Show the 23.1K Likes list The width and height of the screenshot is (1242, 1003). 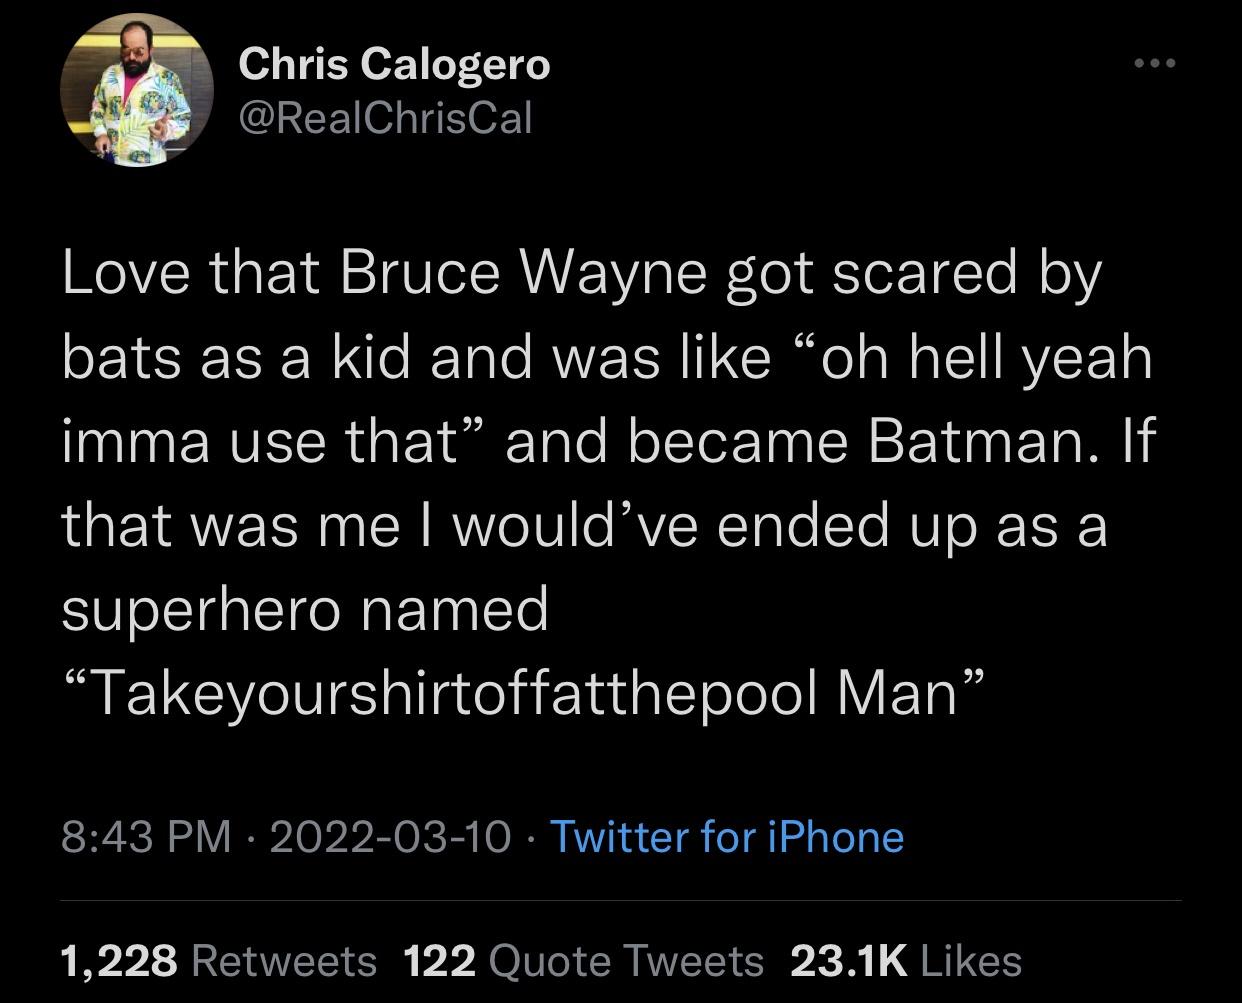905,961
